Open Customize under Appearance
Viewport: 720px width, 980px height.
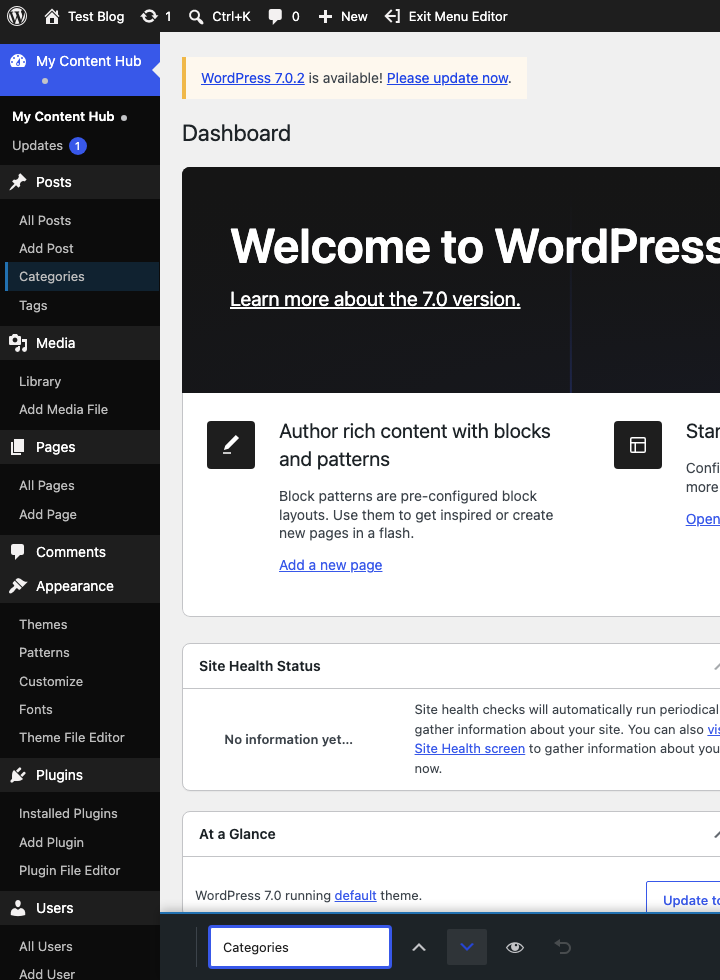coord(51,681)
